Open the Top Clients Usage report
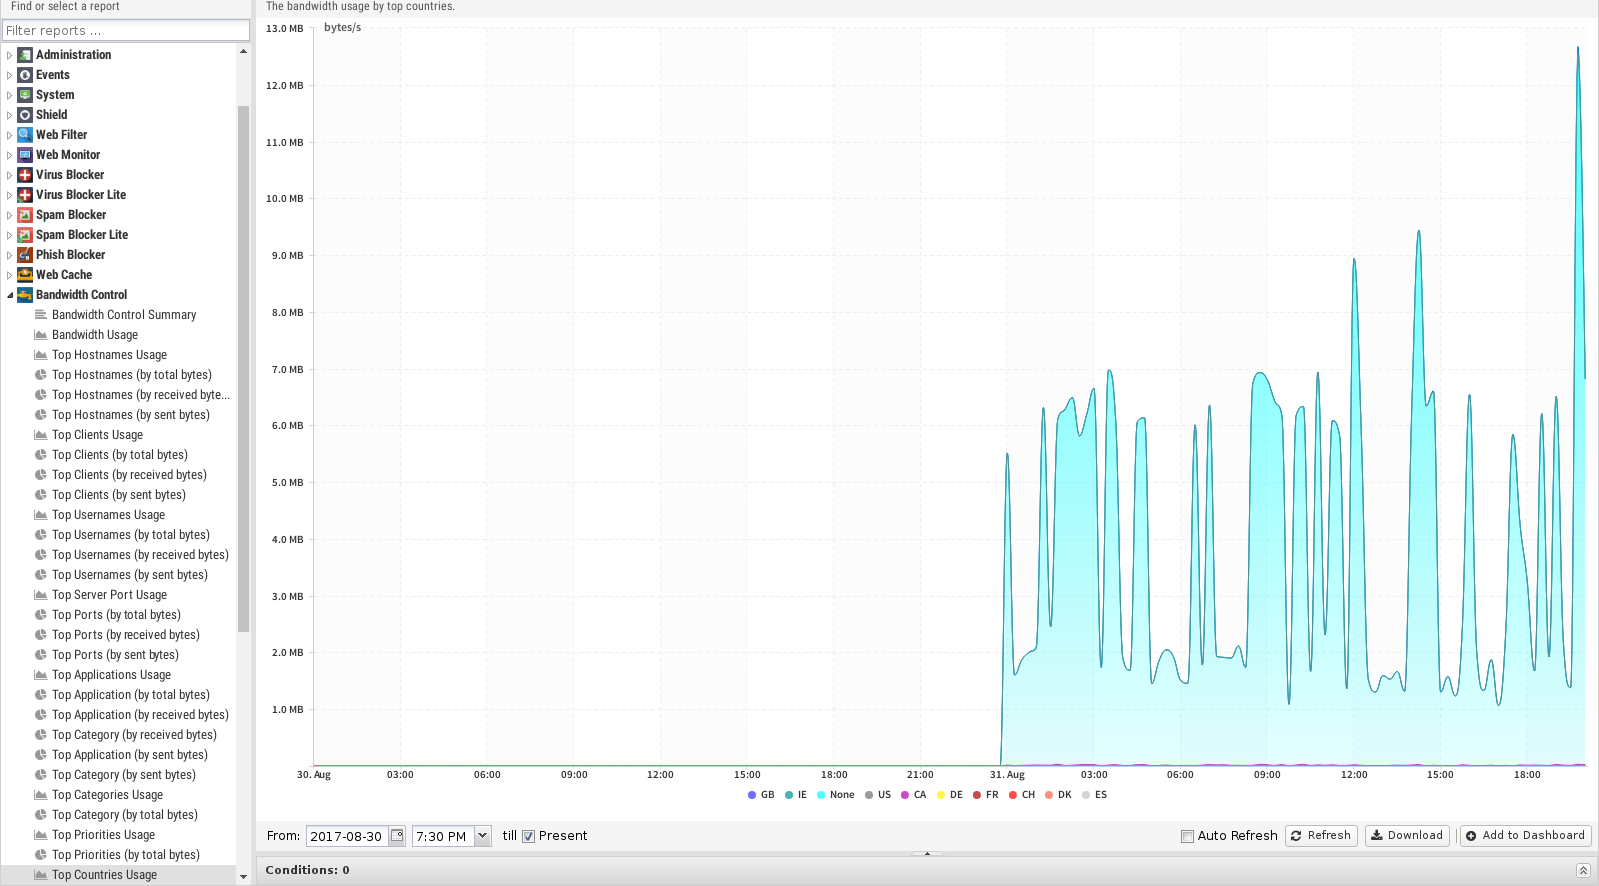Image resolution: width=1599 pixels, height=886 pixels. [97, 435]
